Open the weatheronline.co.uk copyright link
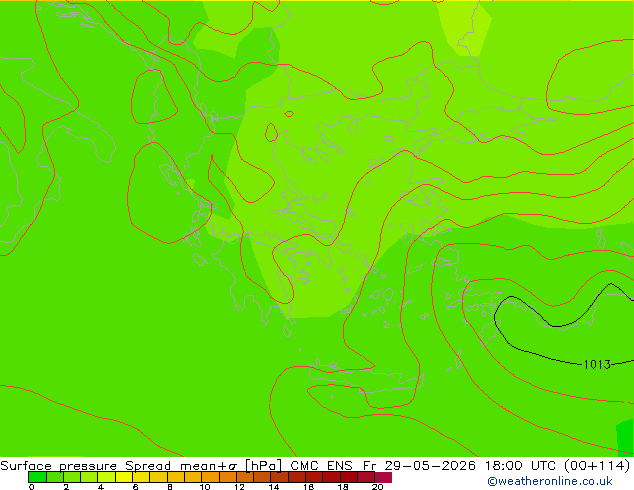Screen dimensions: 634x490 550,481
